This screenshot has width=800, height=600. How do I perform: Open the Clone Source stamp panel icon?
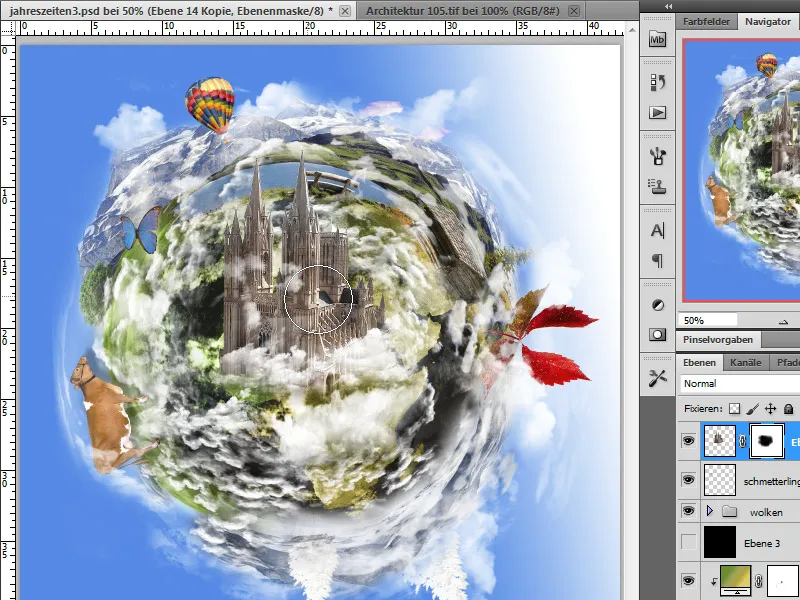[x=657, y=186]
